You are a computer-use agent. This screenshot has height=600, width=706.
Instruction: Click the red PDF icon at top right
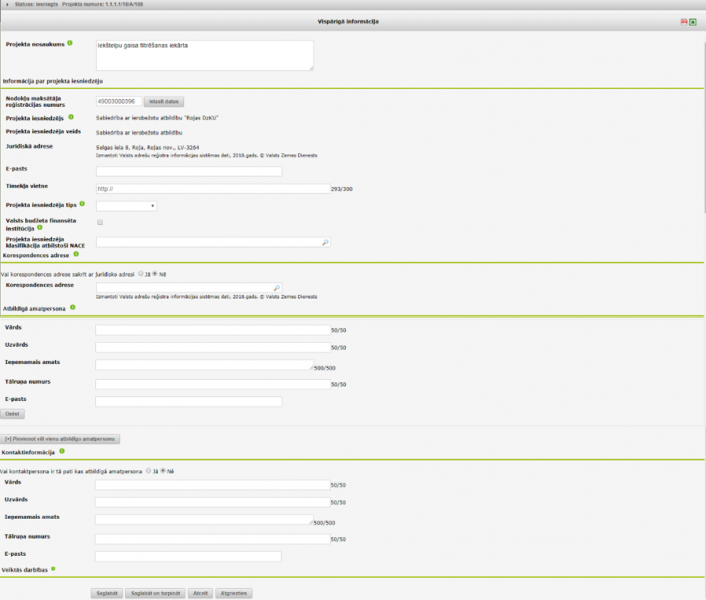684,21
